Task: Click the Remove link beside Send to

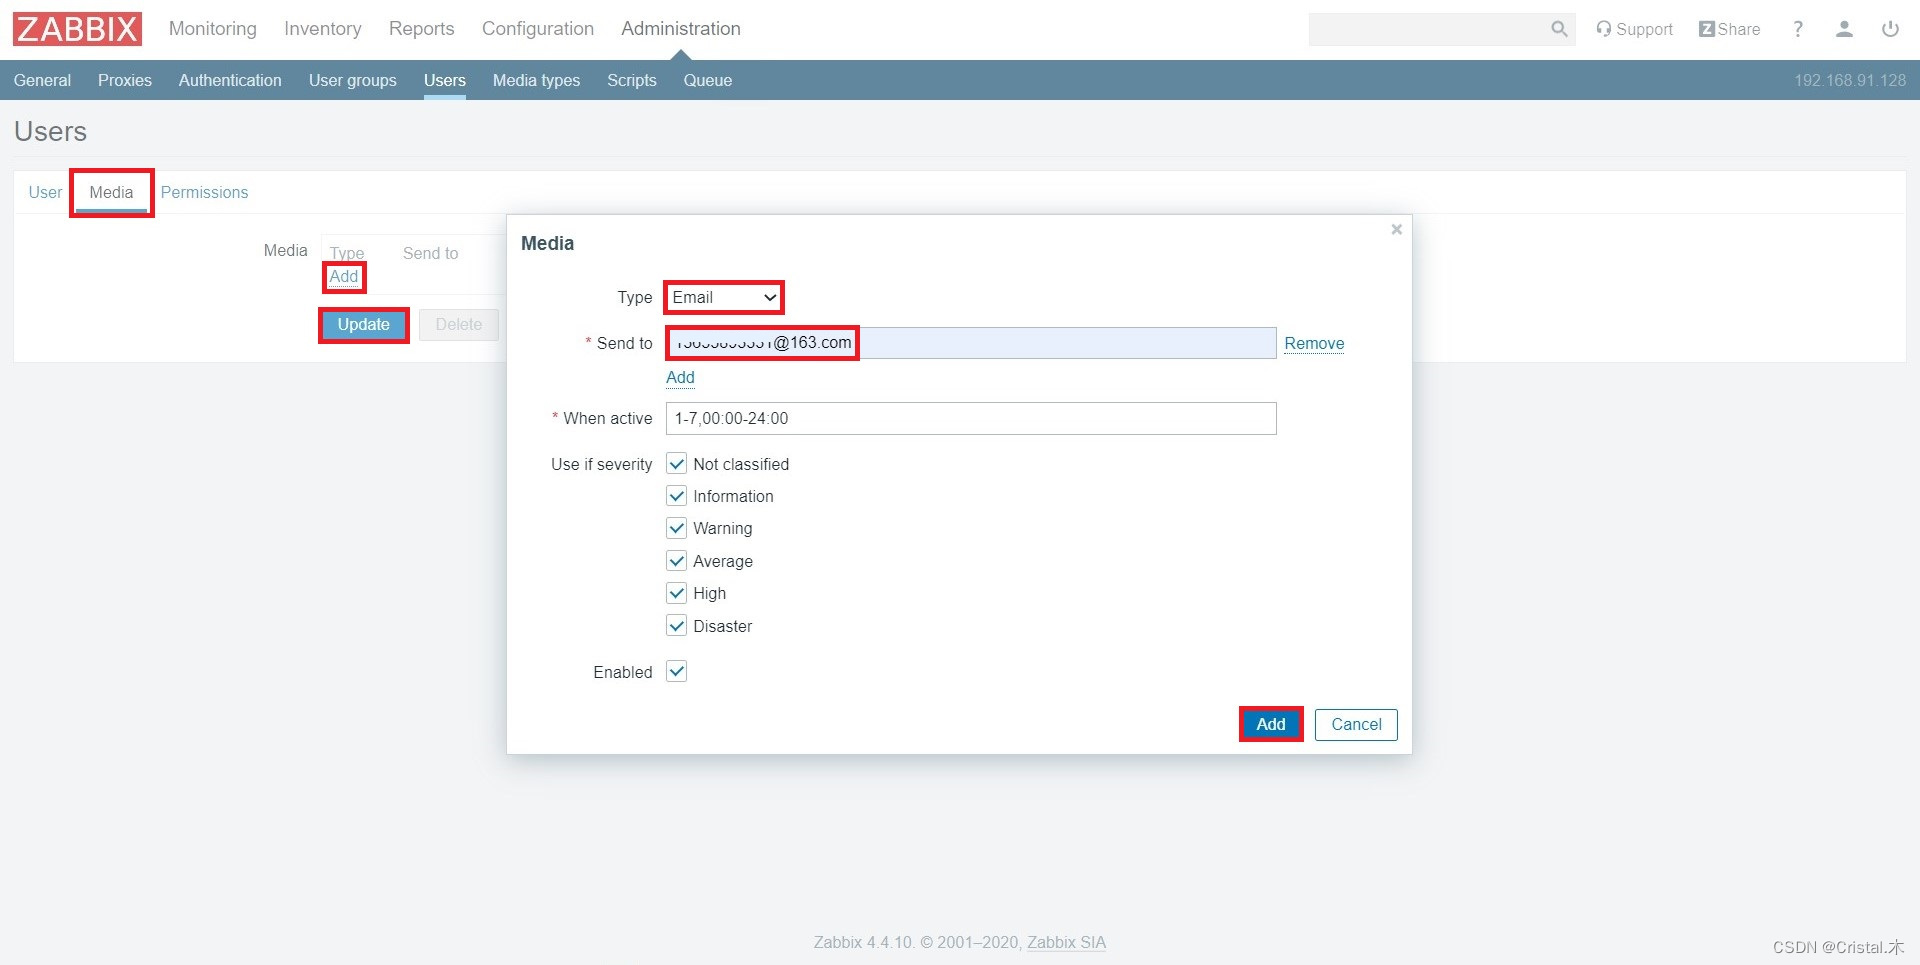Action: (1314, 343)
